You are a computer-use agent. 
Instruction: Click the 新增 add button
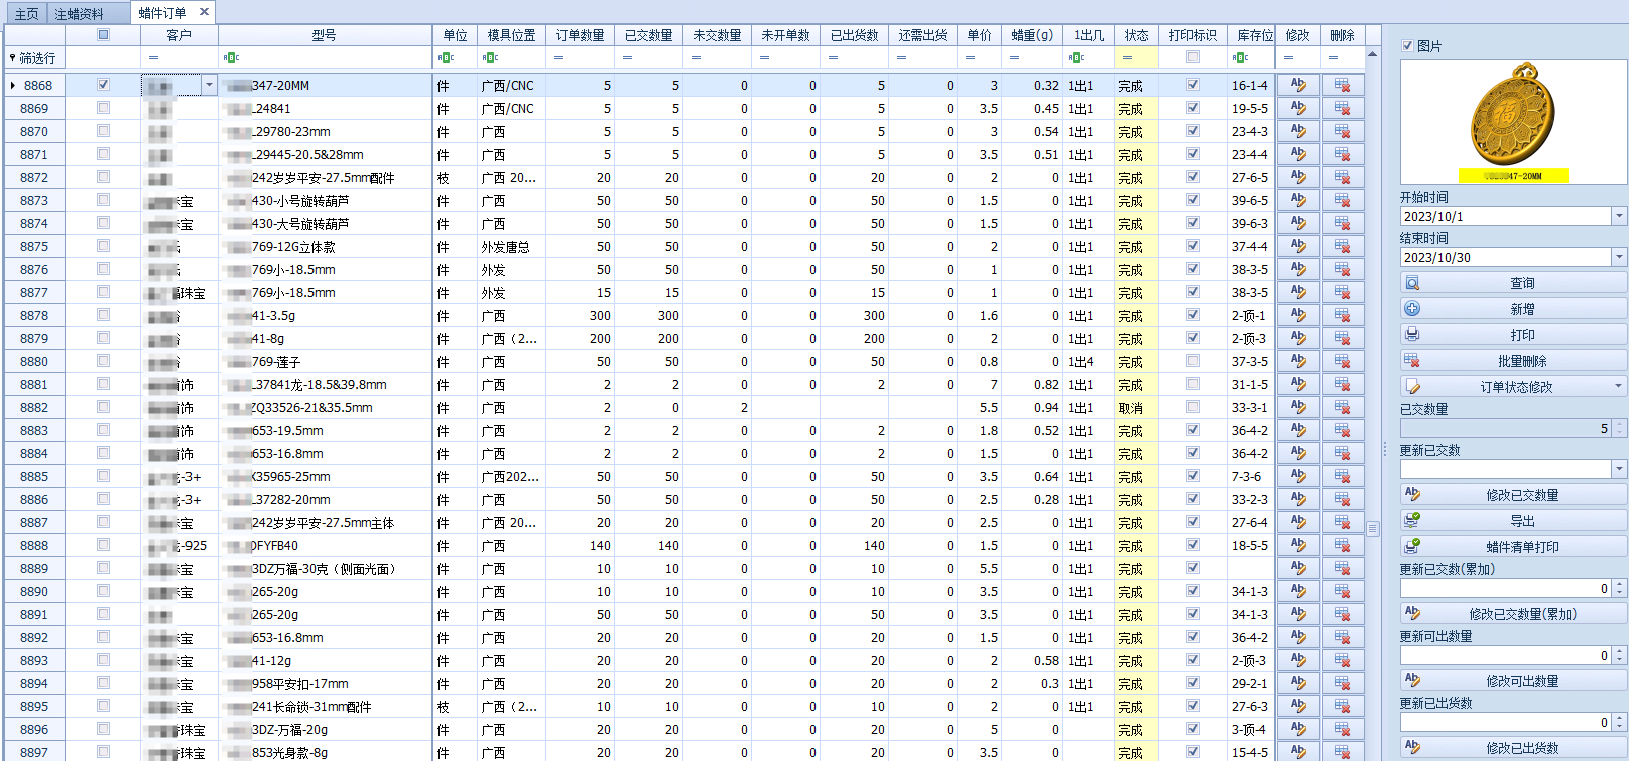click(1513, 309)
